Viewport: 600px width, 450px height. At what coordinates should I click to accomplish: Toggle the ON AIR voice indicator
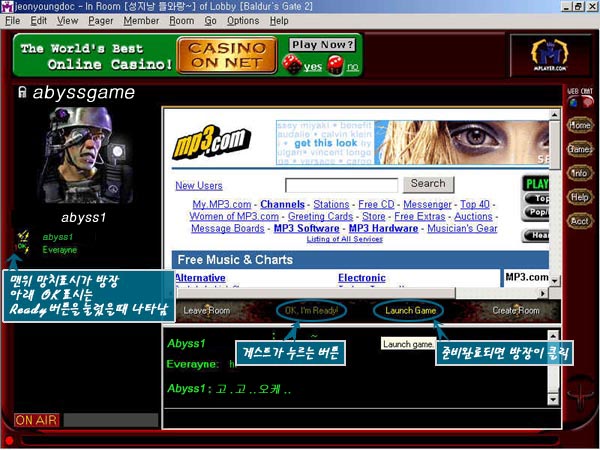pyautogui.click(x=36, y=420)
